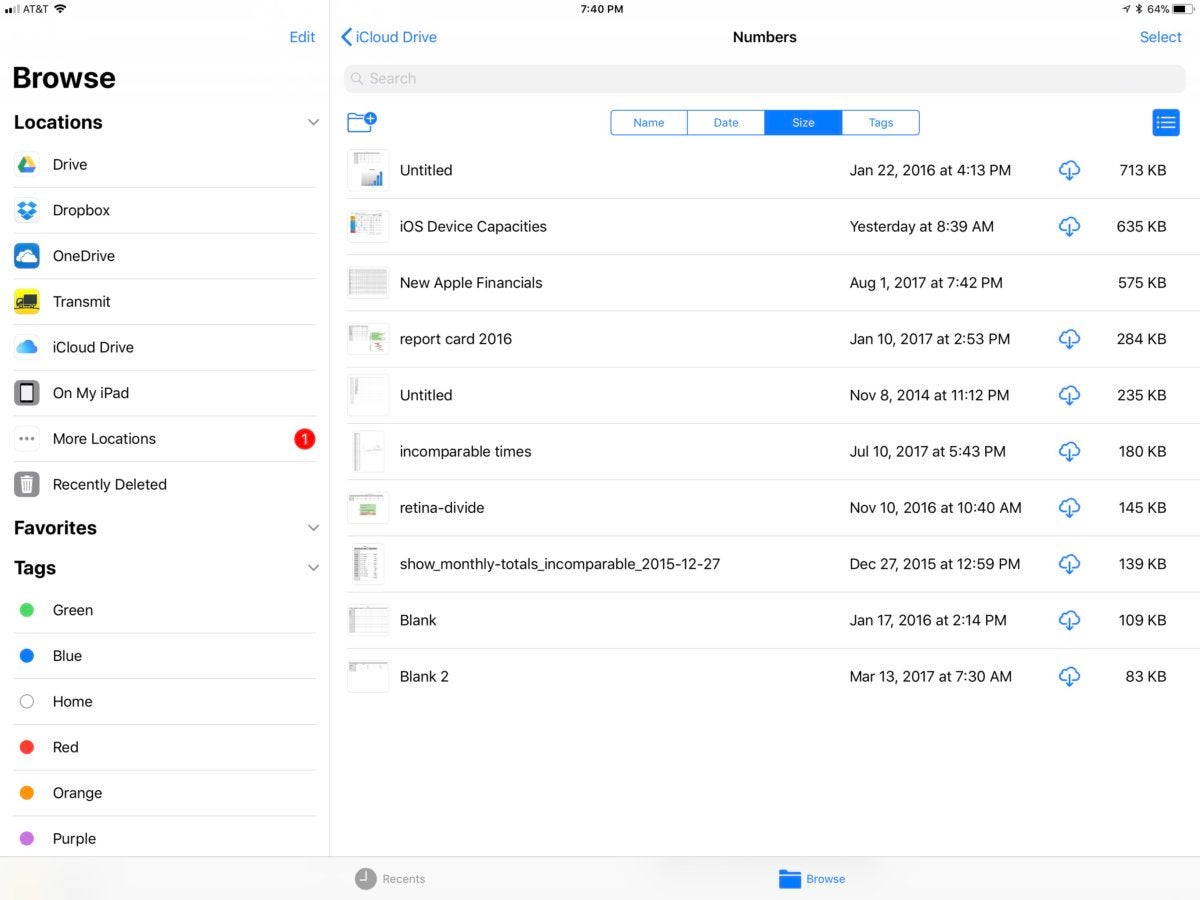This screenshot has height=900, width=1200.
Task: Toggle the list view icon
Action: (x=1166, y=122)
